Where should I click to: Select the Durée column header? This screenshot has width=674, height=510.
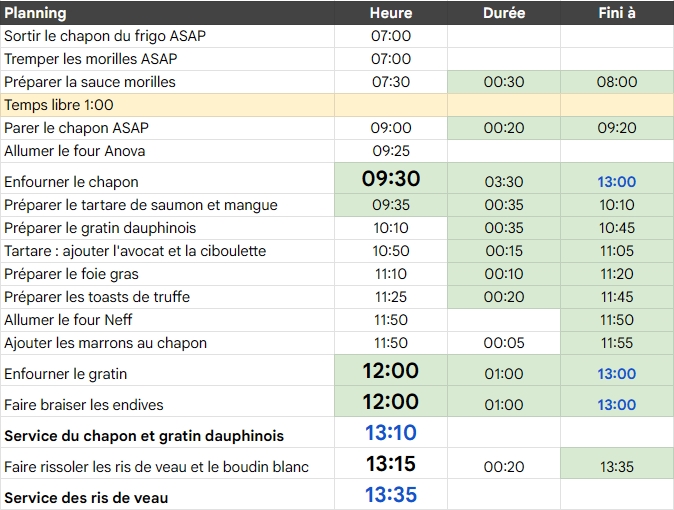(504, 13)
